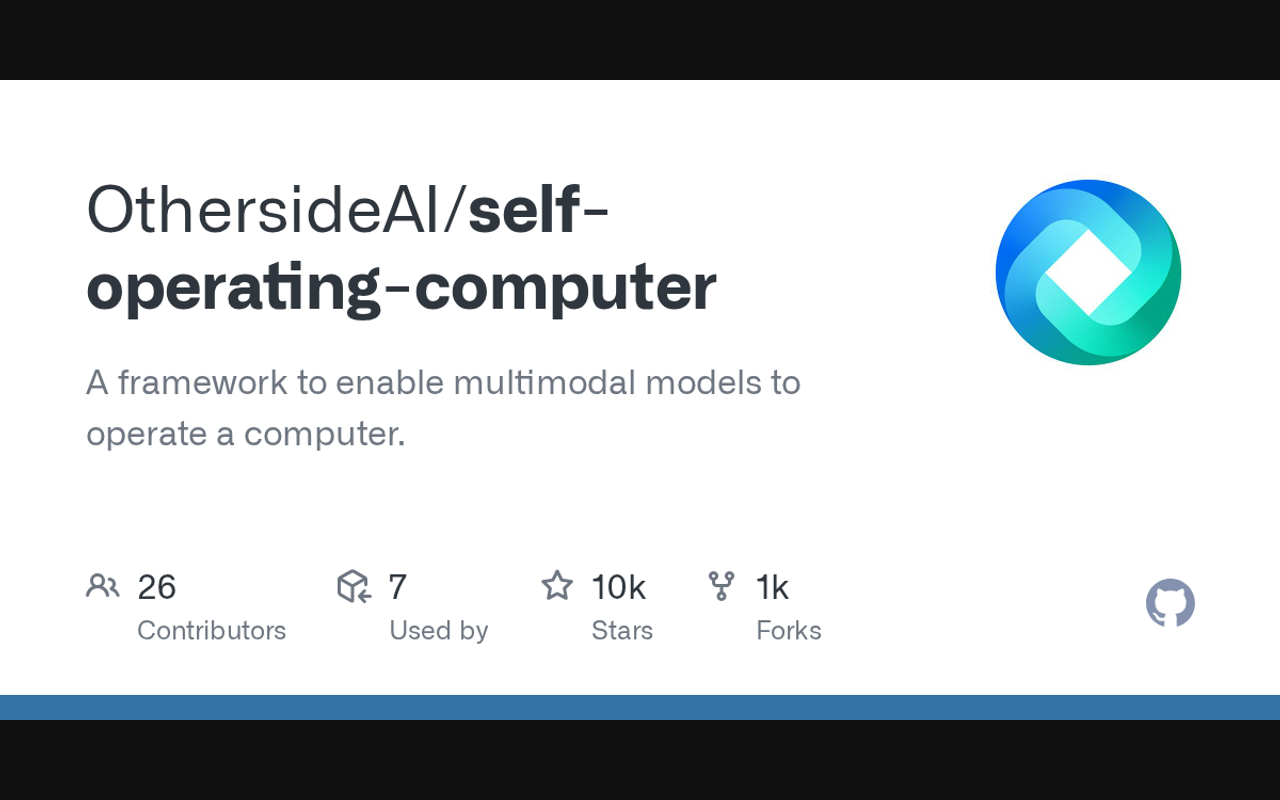The width and height of the screenshot is (1280, 800).
Task: Click the GitHub Octocat logo
Action: 1170,603
